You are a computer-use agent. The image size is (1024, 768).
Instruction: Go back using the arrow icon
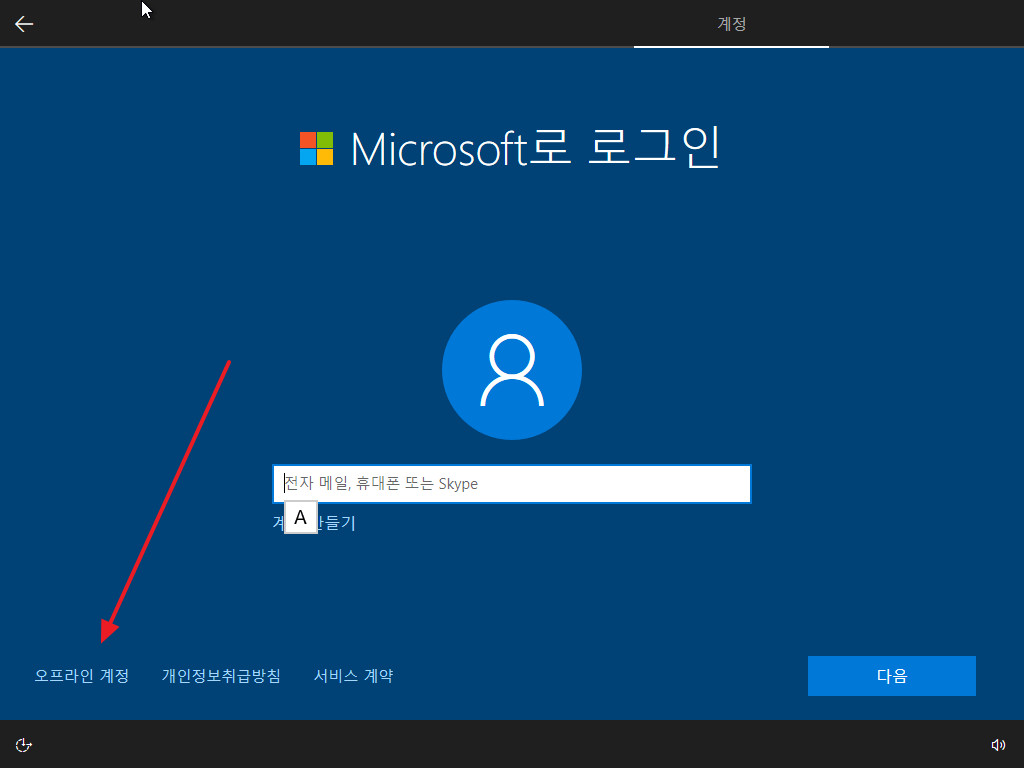click(x=24, y=24)
